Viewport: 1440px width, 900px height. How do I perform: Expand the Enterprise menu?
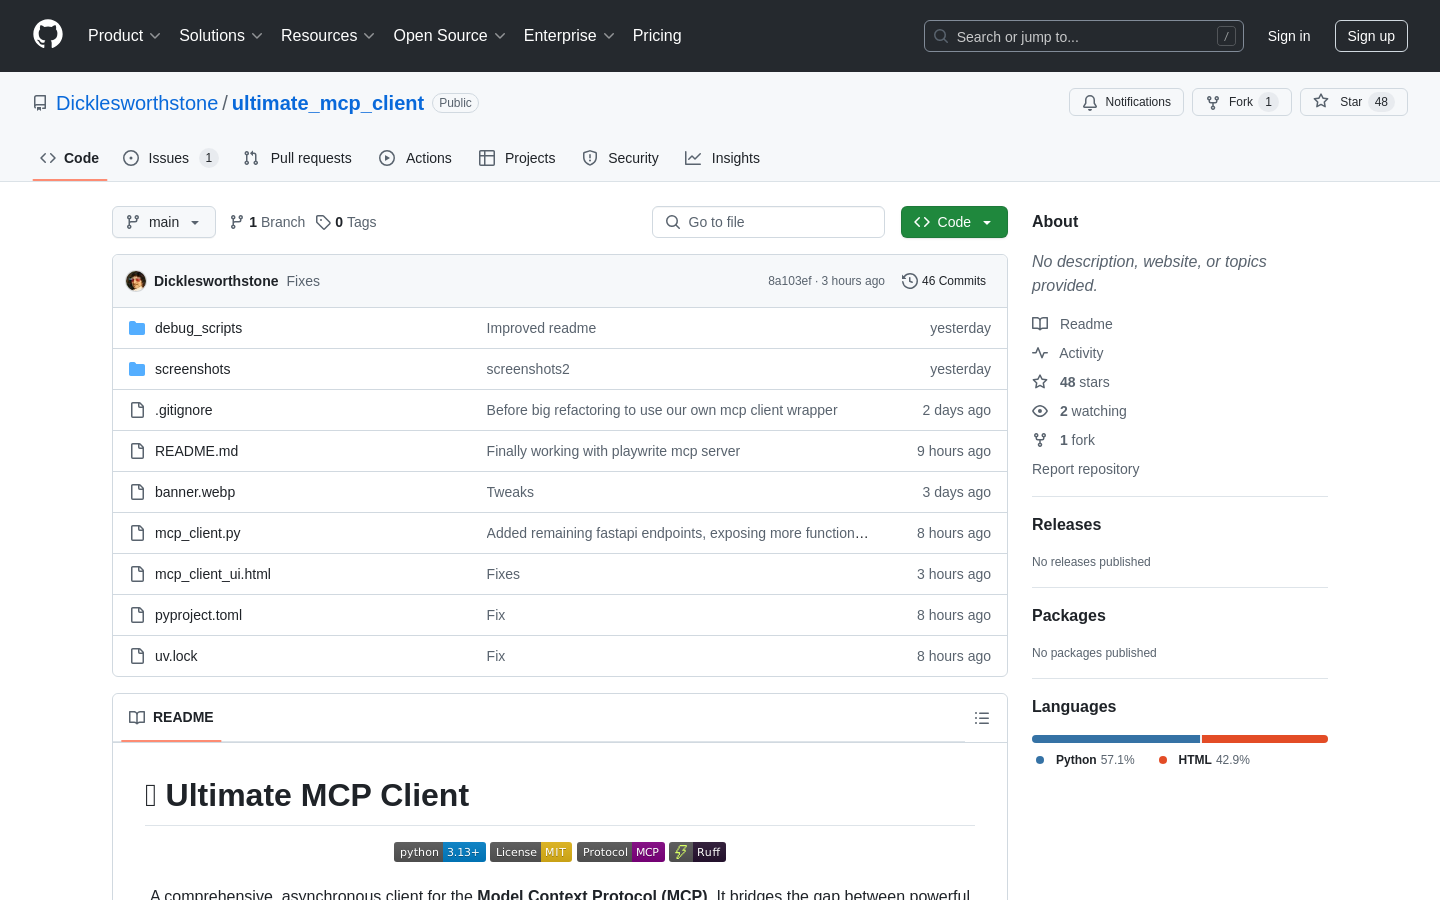(569, 36)
